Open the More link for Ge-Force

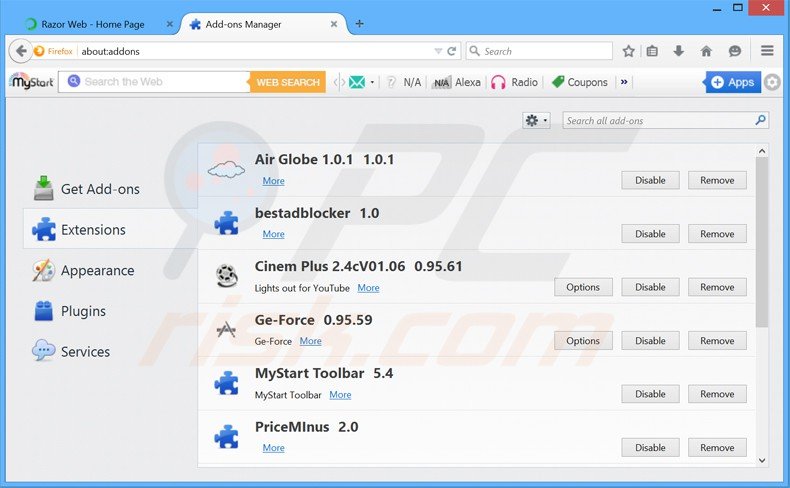coord(310,341)
